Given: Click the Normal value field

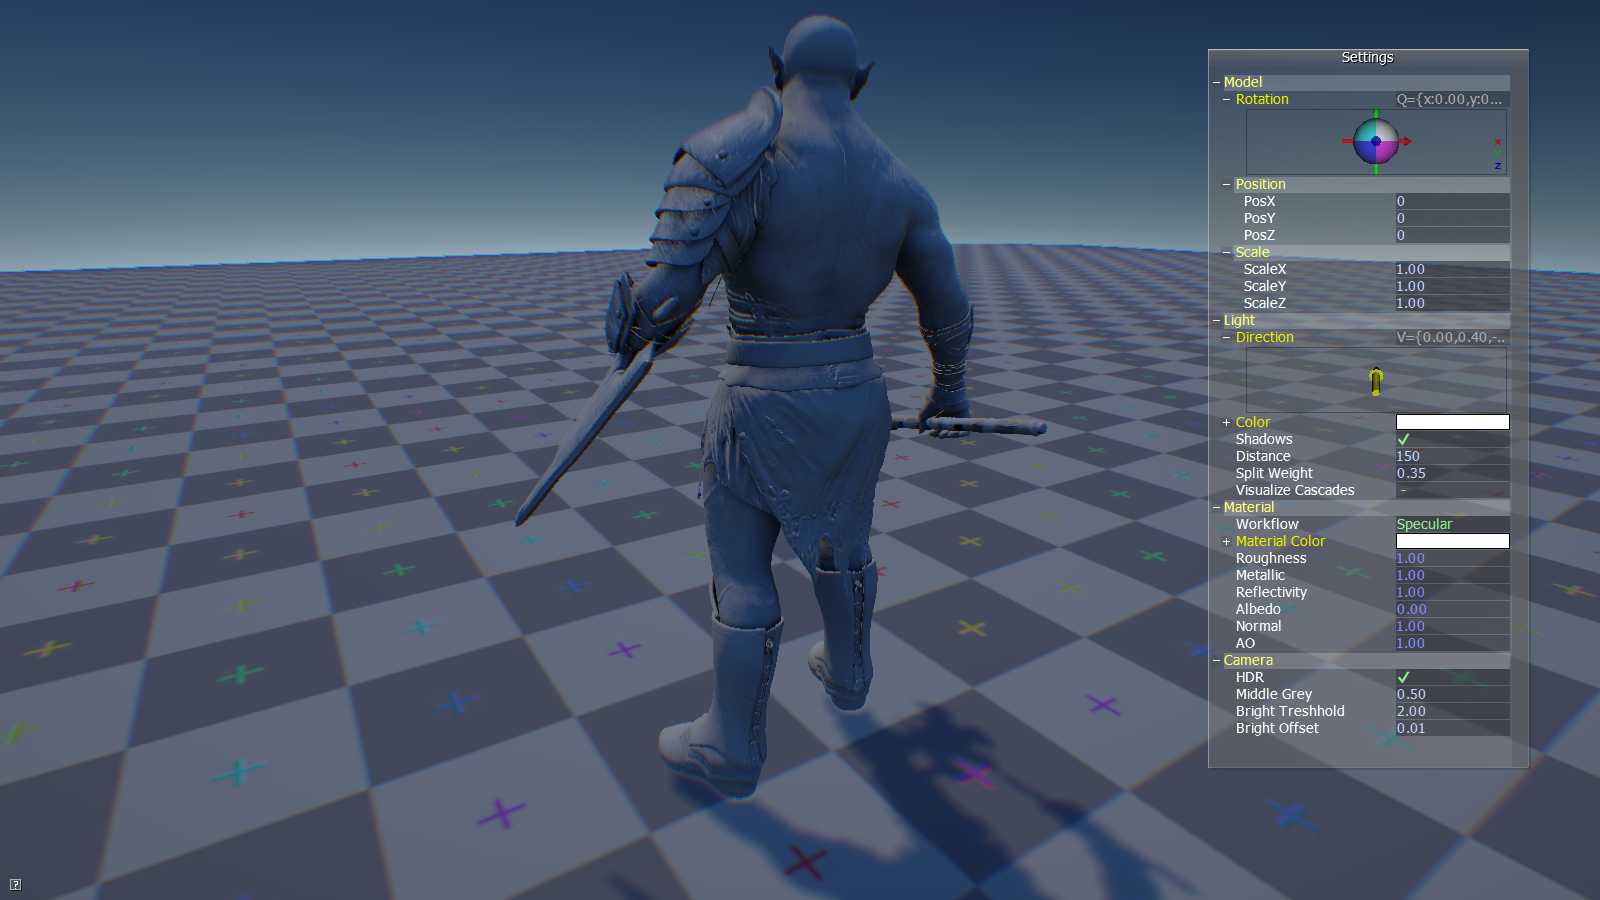Looking at the screenshot, I should click(x=1452, y=626).
